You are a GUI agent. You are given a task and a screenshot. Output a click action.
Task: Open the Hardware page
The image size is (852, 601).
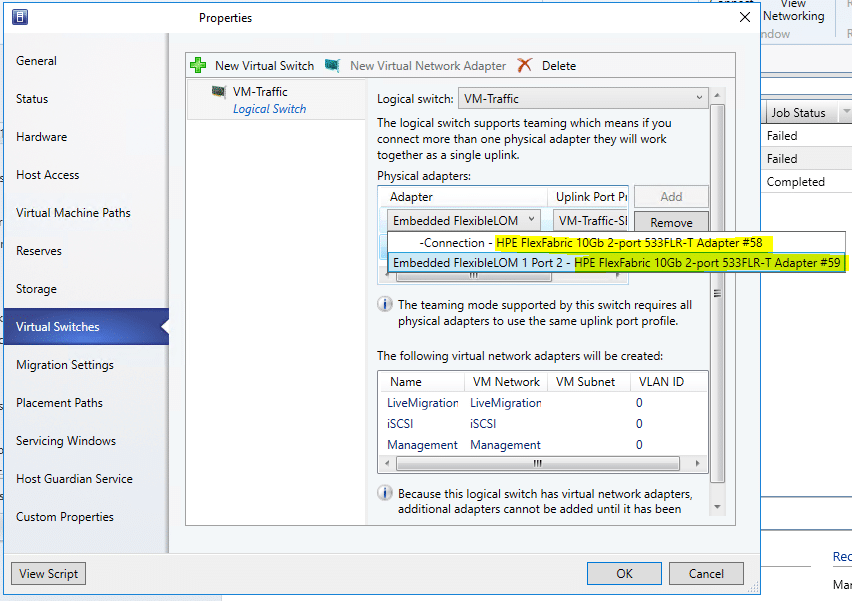tap(41, 137)
